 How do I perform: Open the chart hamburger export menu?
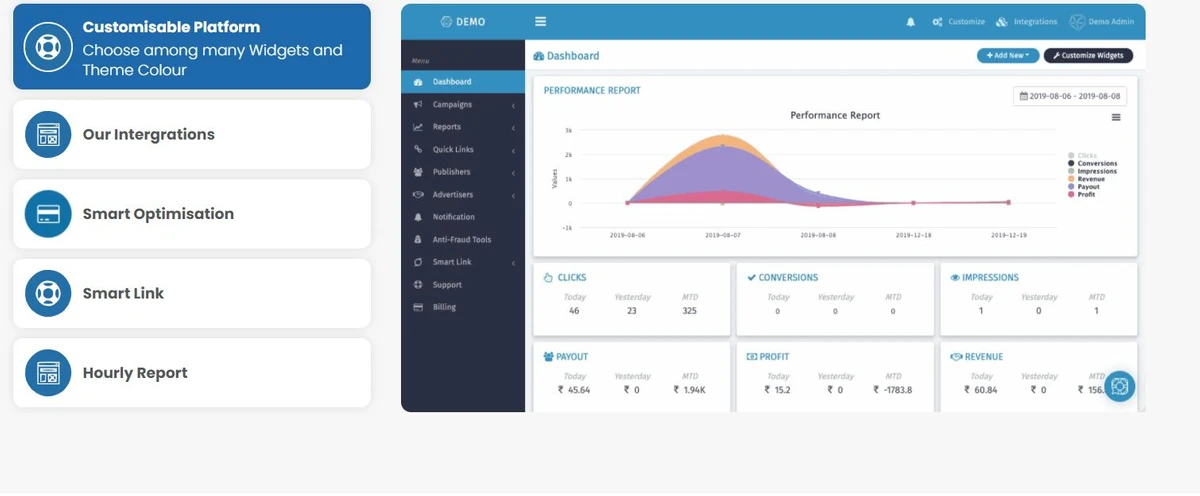coord(1116,117)
